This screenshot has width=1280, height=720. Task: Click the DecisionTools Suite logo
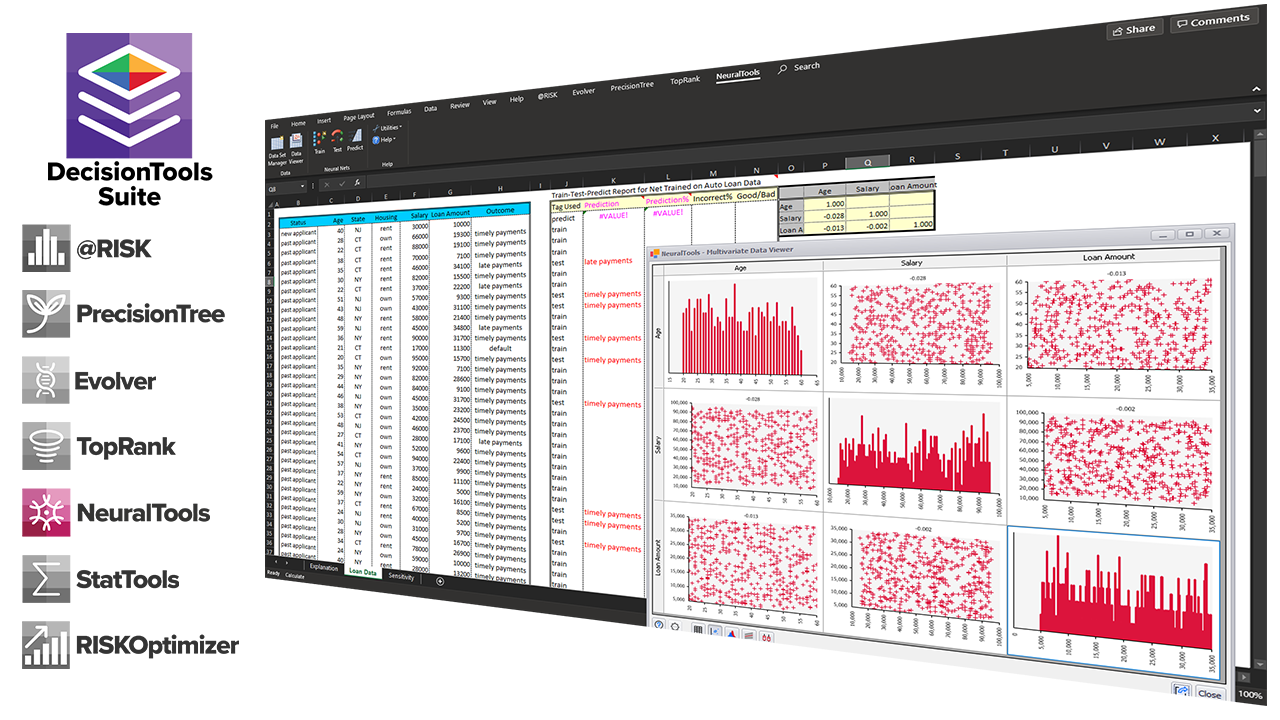pos(129,94)
